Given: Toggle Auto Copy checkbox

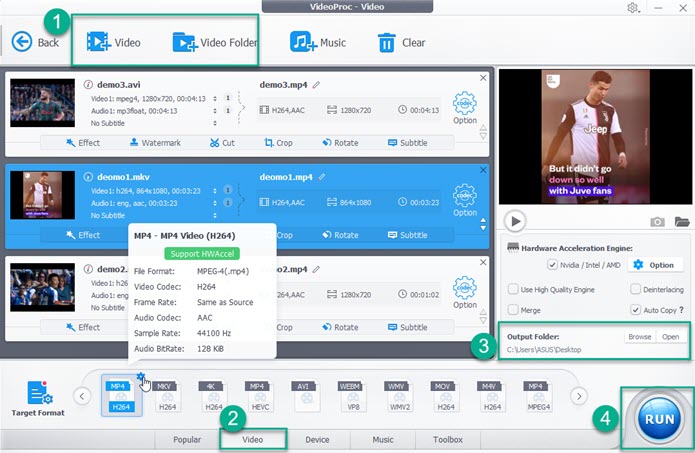Looking at the screenshot, I should [635, 310].
